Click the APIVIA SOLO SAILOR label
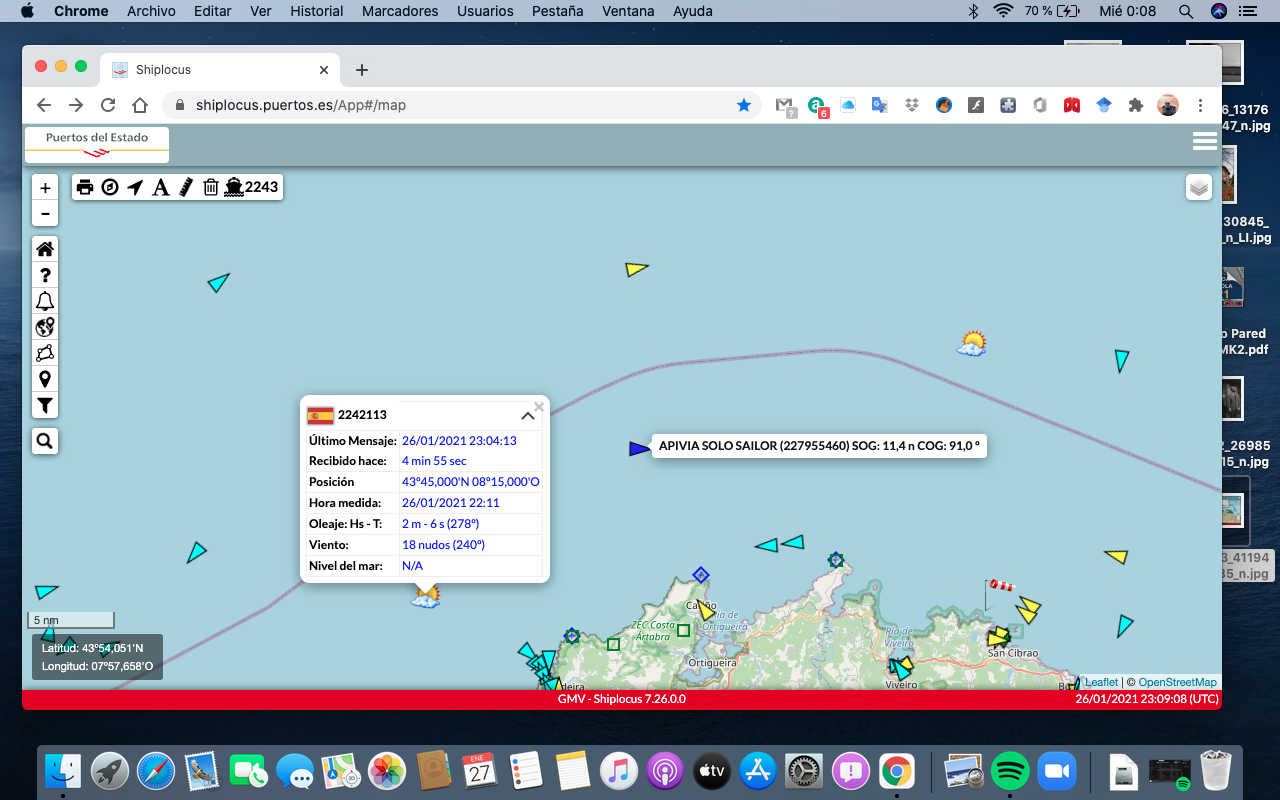The image size is (1280, 800). click(819, 446)
